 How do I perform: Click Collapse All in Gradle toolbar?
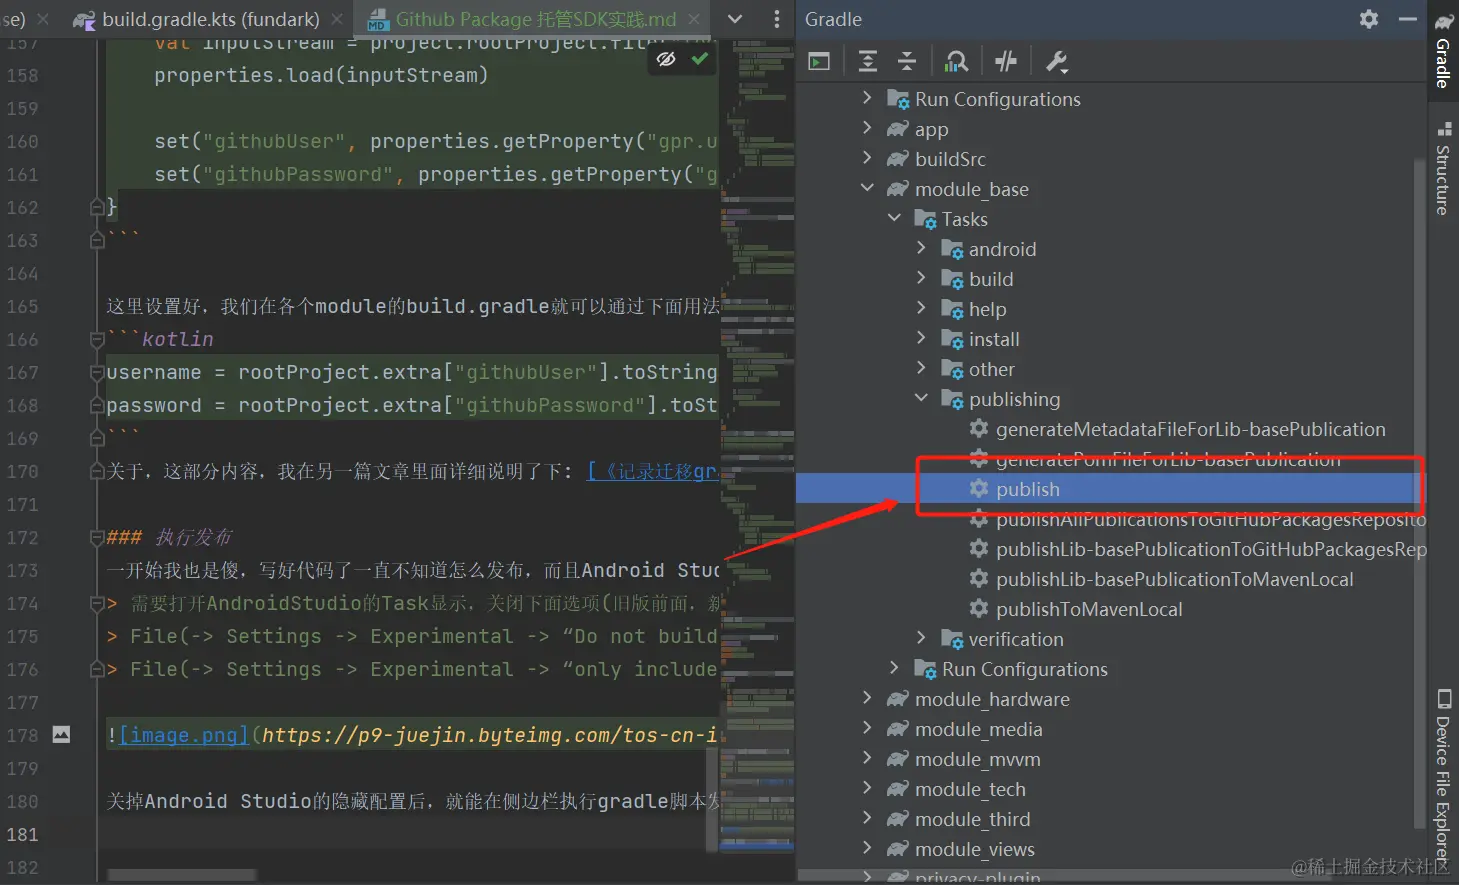(x=907, y=62)
